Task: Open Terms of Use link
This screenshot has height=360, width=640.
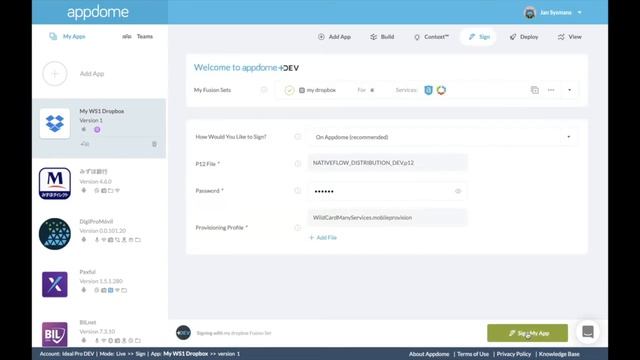Action: [x=473, y=354]
